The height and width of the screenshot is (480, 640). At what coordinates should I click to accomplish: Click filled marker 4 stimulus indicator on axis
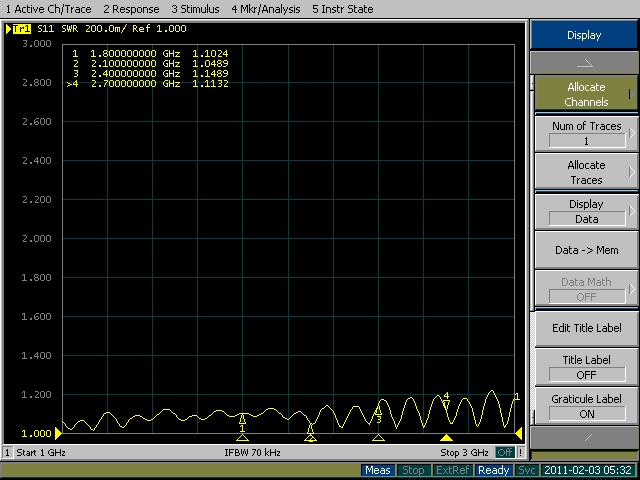(447, 438)
